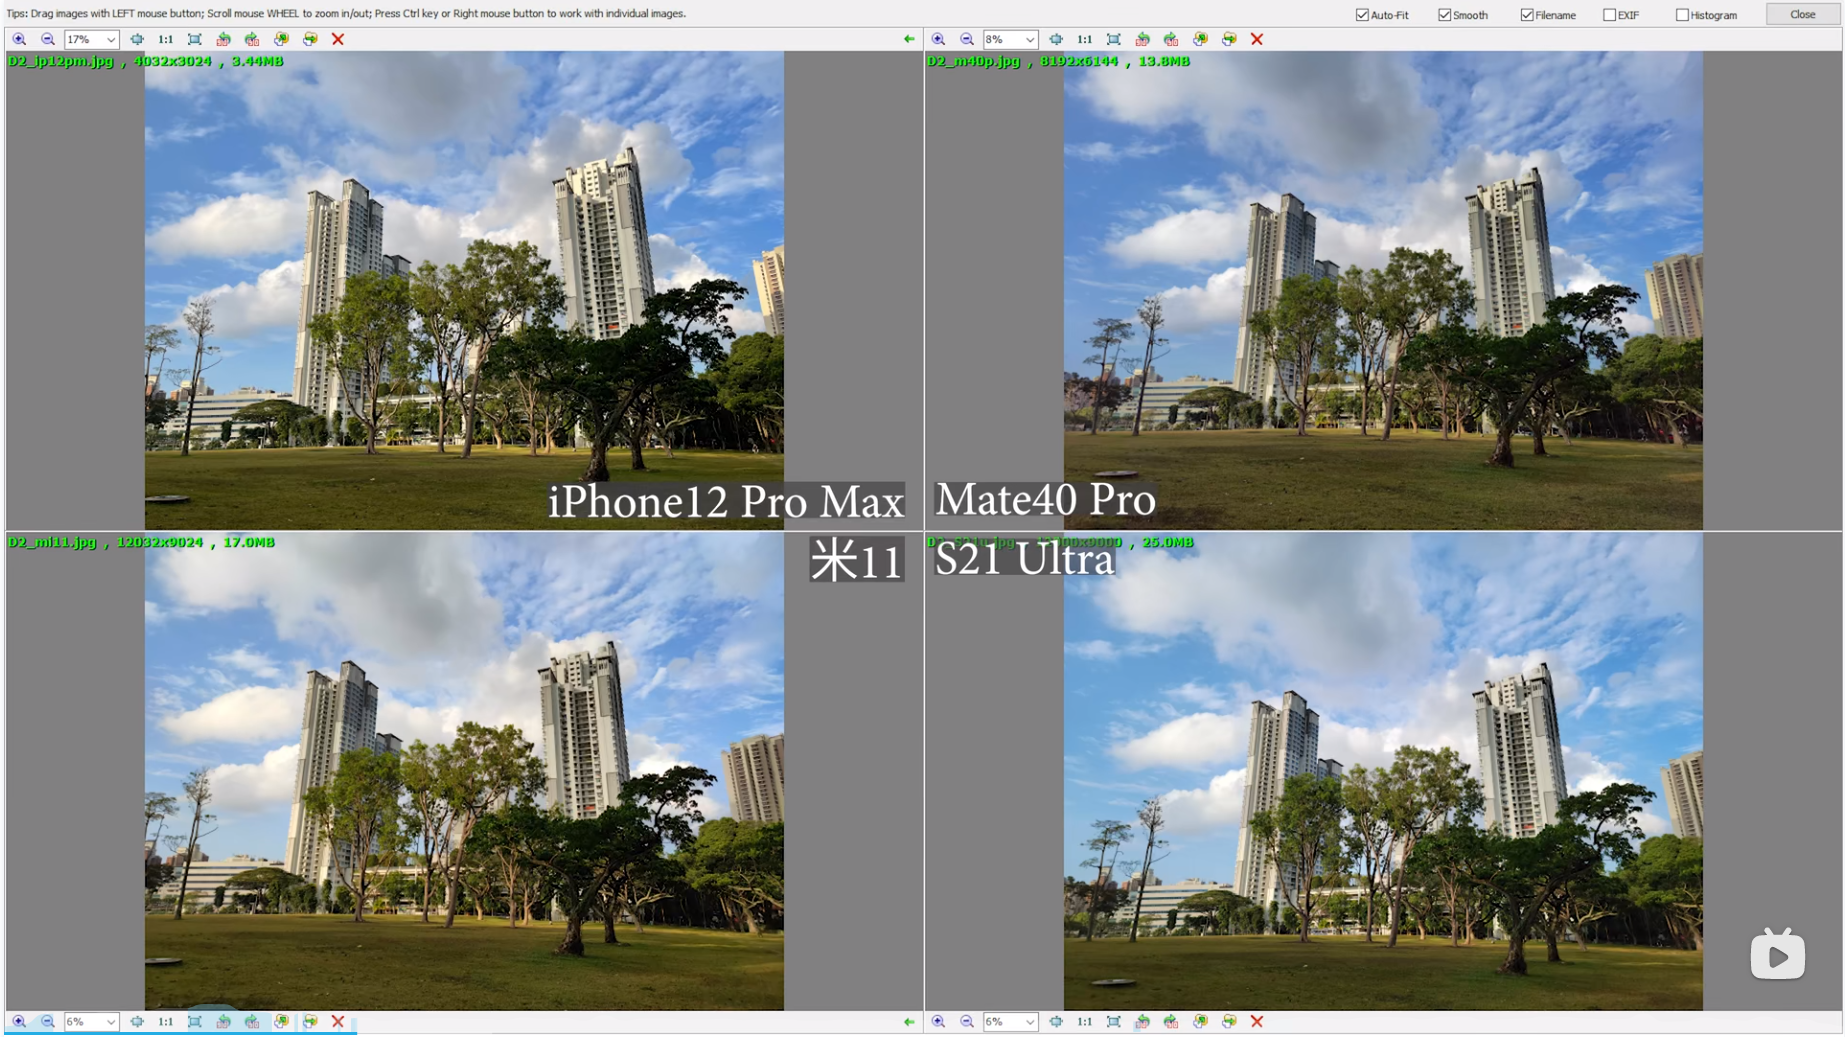1845x1037 pixels.
Task: Enable the EXIF checkbox
Action: pyautogui.click(x=1609, y=15)
